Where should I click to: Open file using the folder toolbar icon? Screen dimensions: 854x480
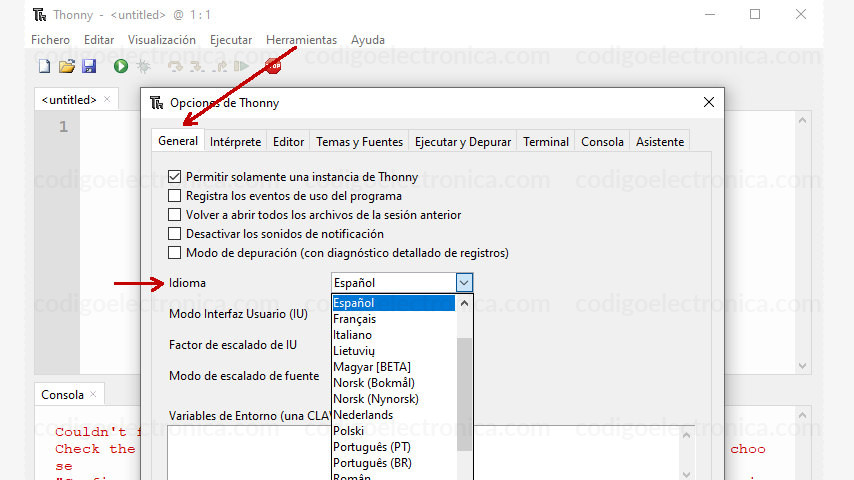point(66,66)
